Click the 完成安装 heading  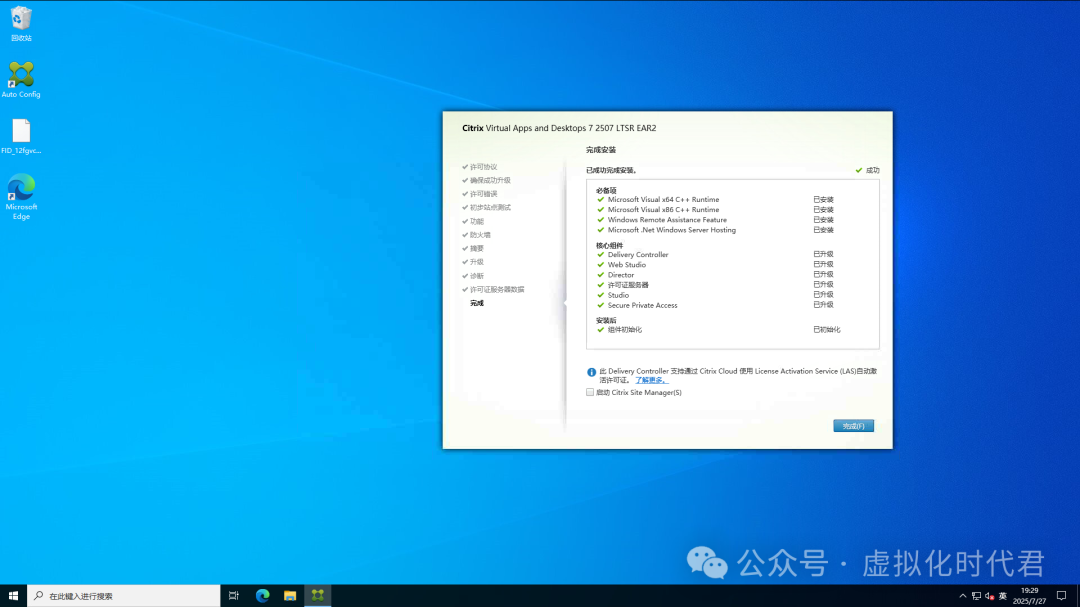coord(601,150)
